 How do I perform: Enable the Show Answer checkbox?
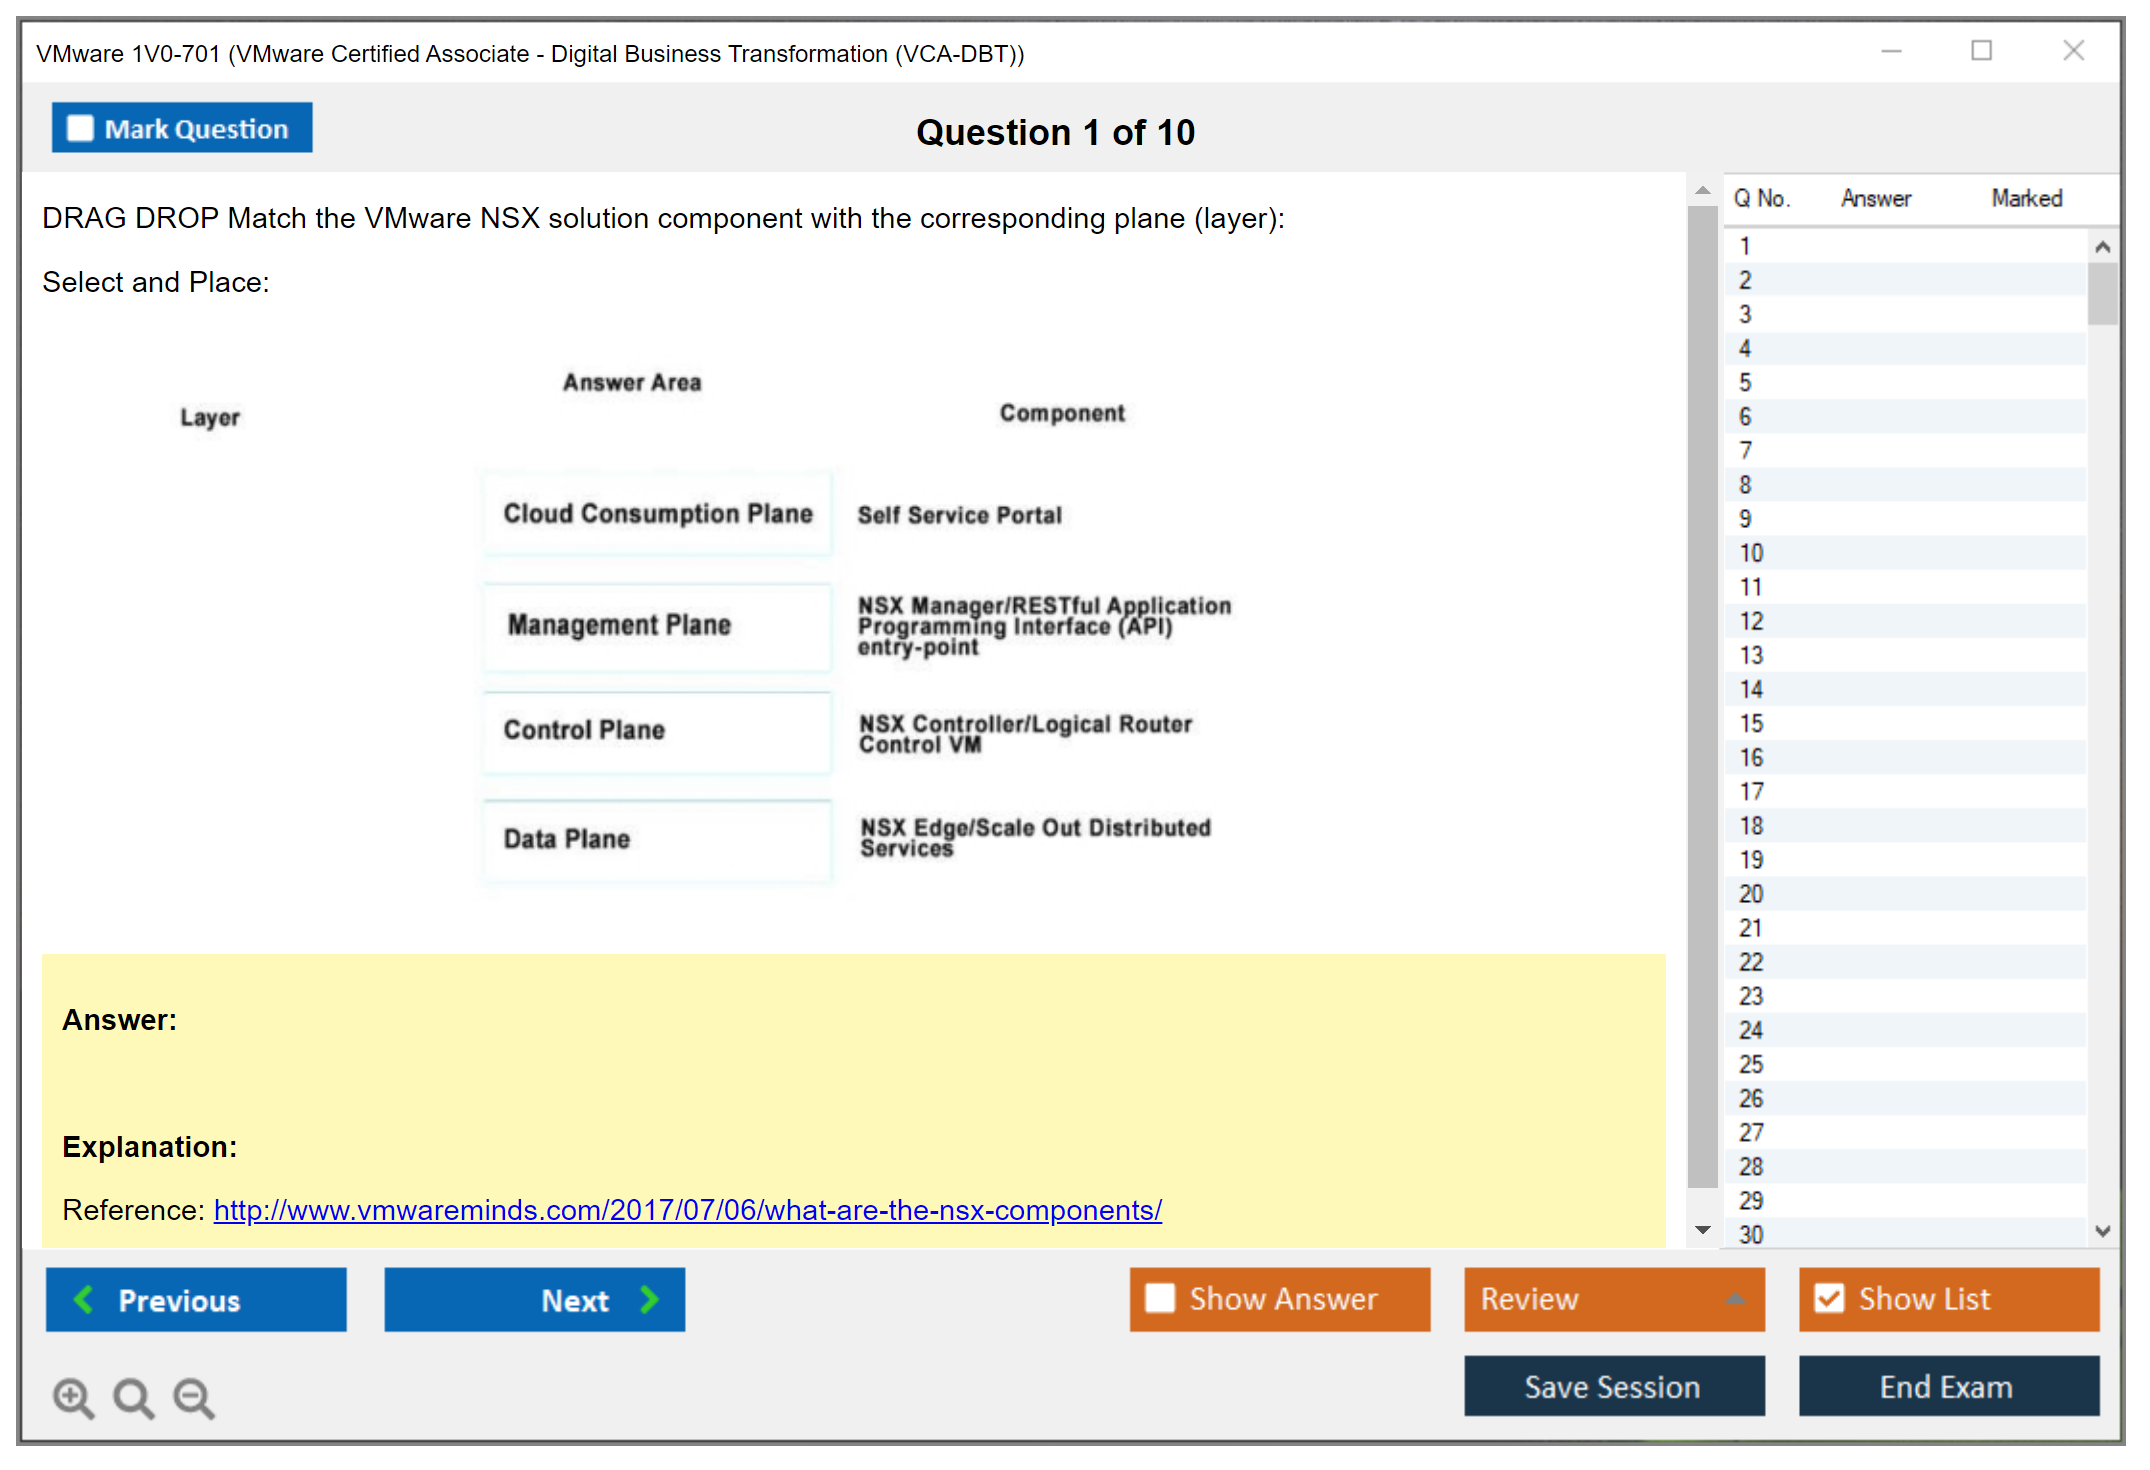[1160, 1298]
